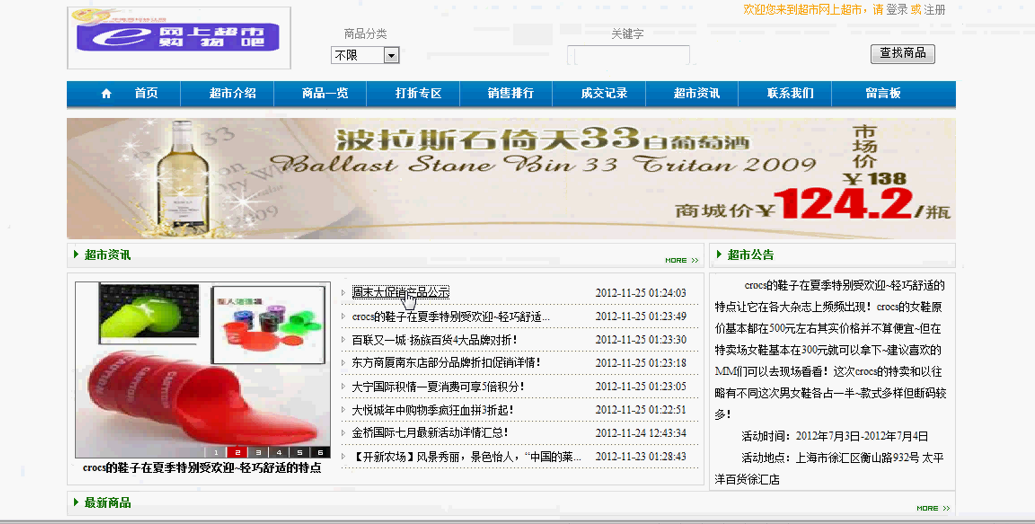Click the date 2012-11-24 12:43:34
This screenshot has height=524, width=1035.
(640, 434)
